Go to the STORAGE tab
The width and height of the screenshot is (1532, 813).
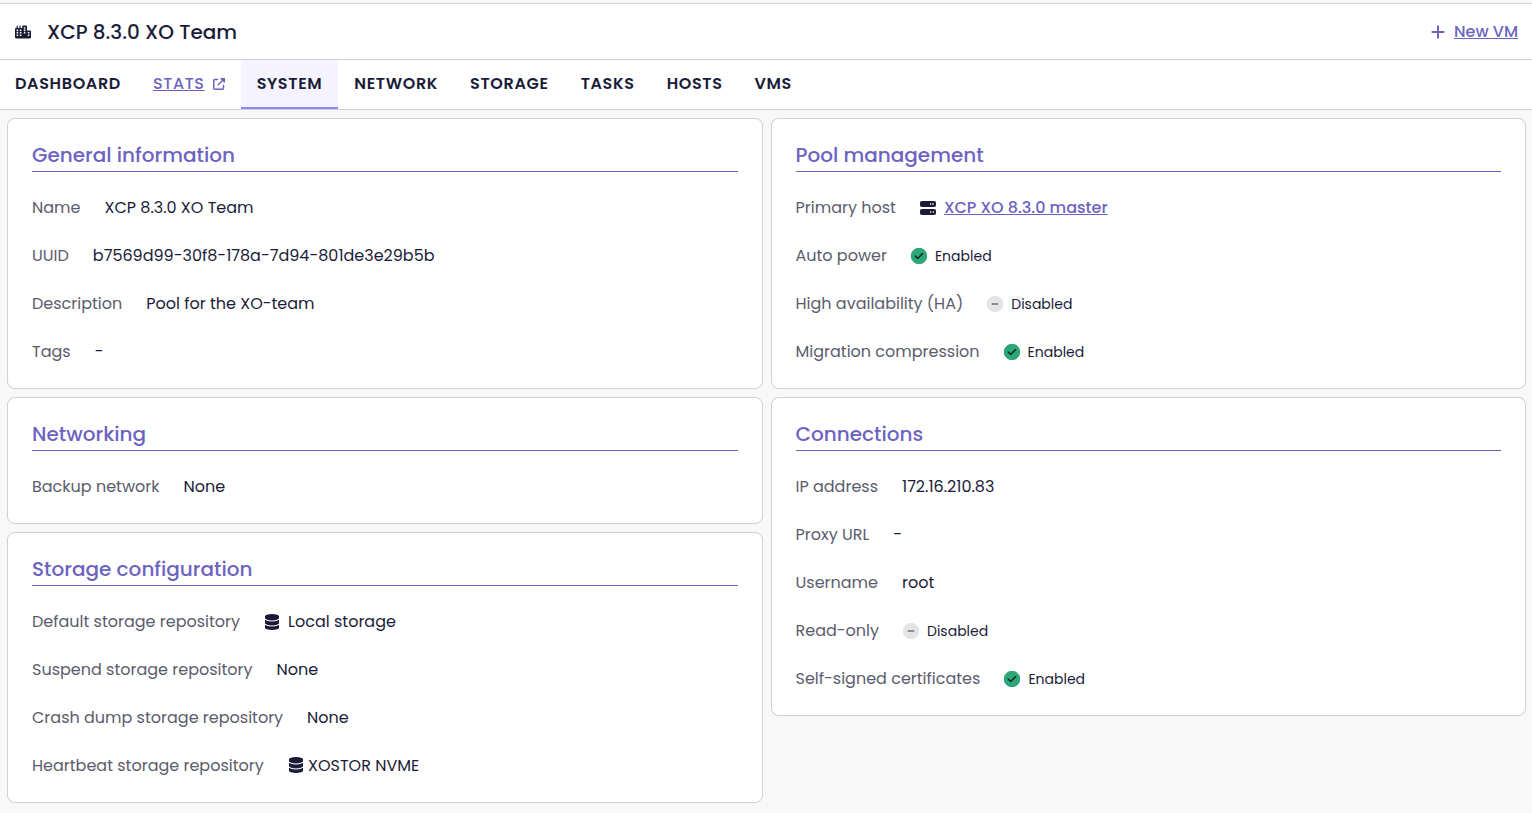pyautogui.click(x=509, y=84)
